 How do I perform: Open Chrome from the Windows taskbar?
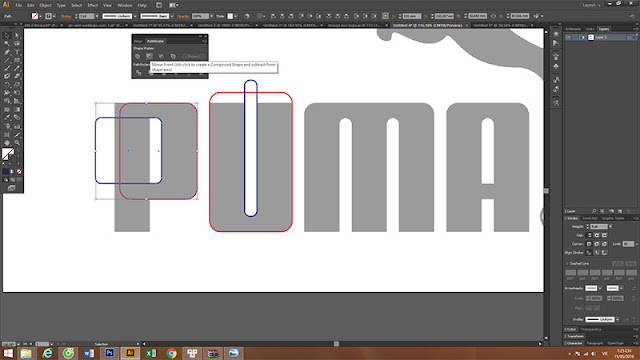(171, 353)
